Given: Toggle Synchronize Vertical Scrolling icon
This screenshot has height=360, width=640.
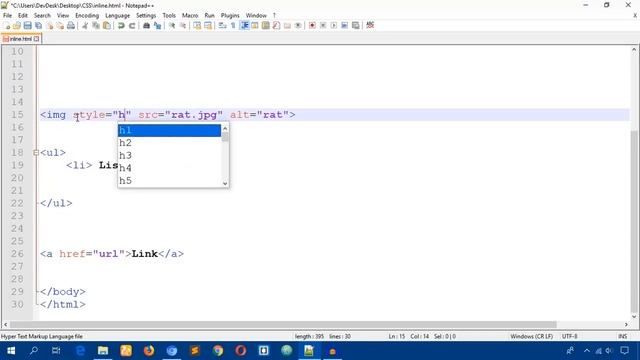Looking at the screenshot, I should [x=197, y=26].
